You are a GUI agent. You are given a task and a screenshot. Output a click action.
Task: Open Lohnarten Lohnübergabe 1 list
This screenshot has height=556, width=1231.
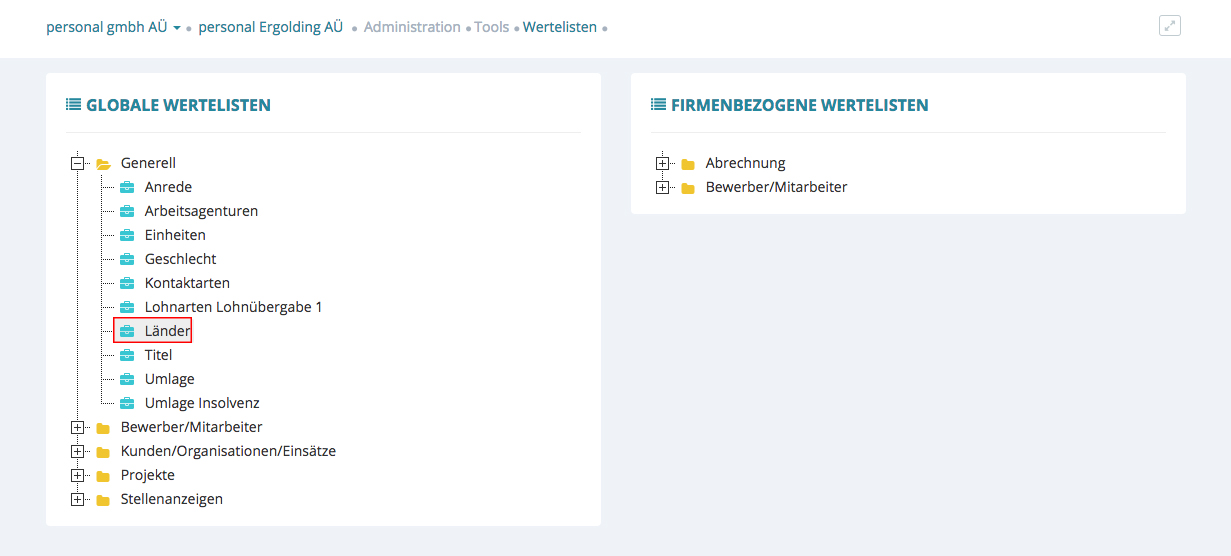coord(233,307)
